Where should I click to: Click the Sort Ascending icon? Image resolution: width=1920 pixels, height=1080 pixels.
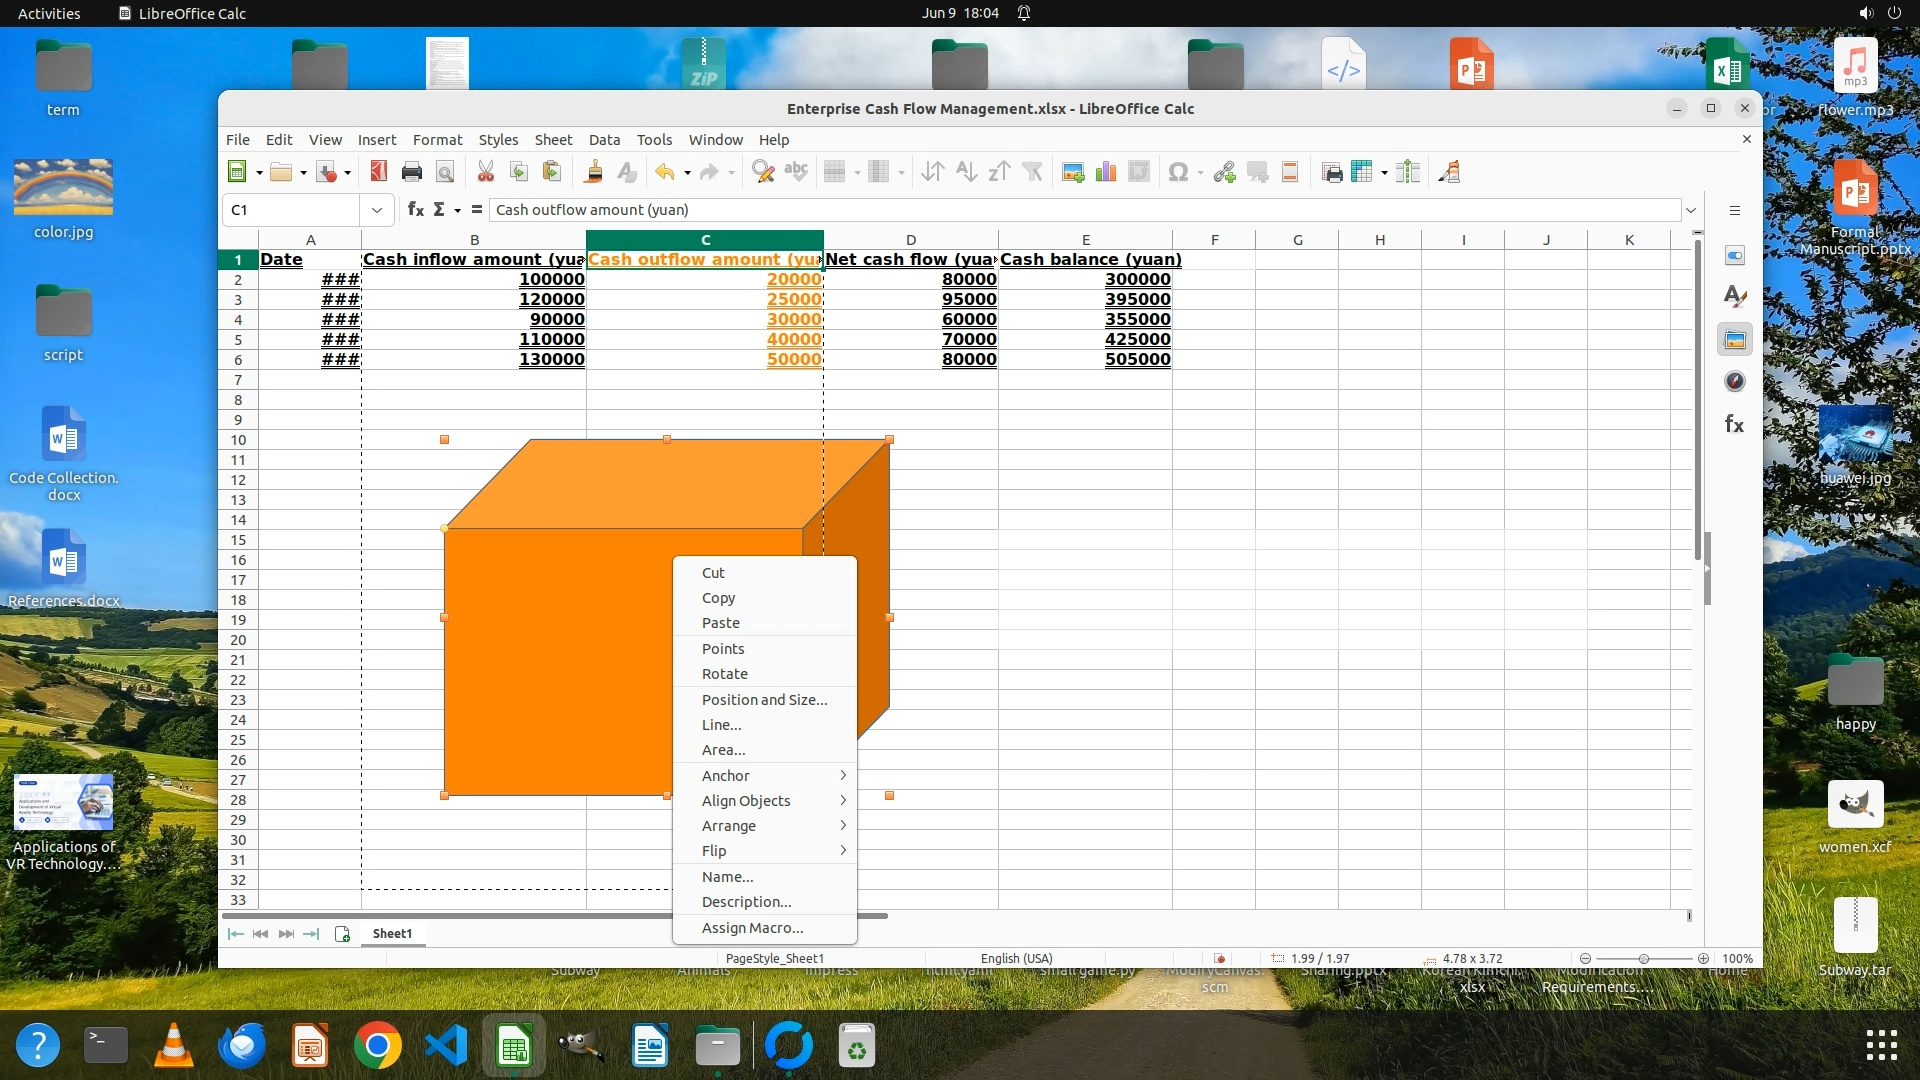click(966, 172)
